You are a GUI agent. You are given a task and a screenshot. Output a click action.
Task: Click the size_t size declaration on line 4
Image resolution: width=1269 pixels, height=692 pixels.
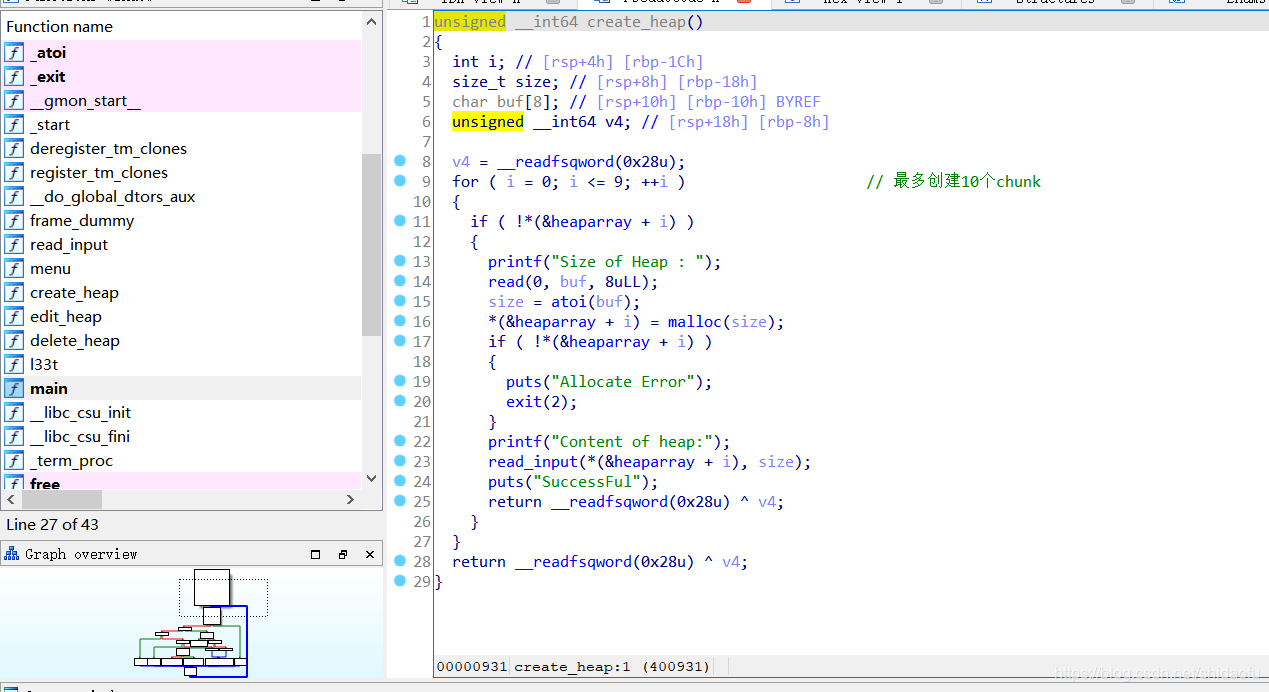(519, 82)
